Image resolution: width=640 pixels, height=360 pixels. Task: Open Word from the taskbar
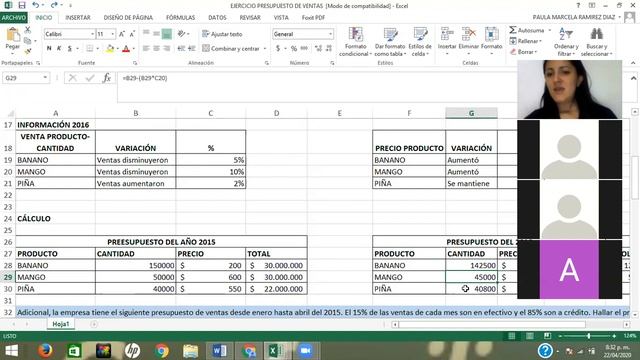click(219, 350)
